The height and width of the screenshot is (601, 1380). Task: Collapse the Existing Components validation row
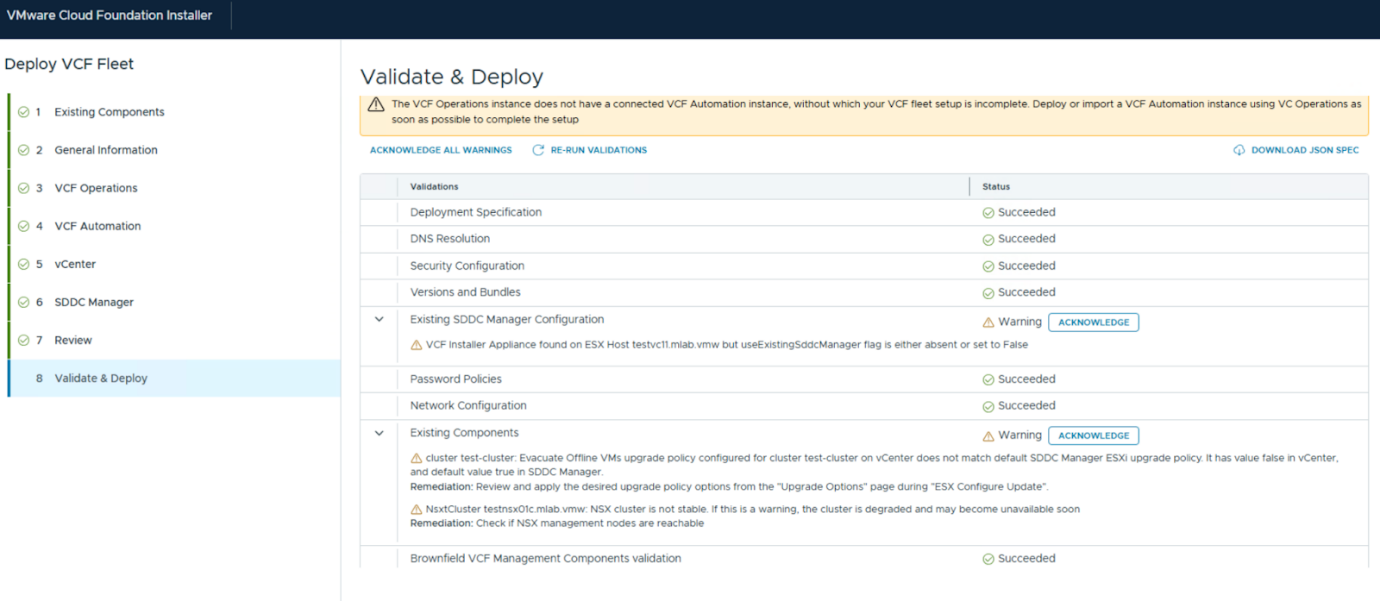point(379,434)
